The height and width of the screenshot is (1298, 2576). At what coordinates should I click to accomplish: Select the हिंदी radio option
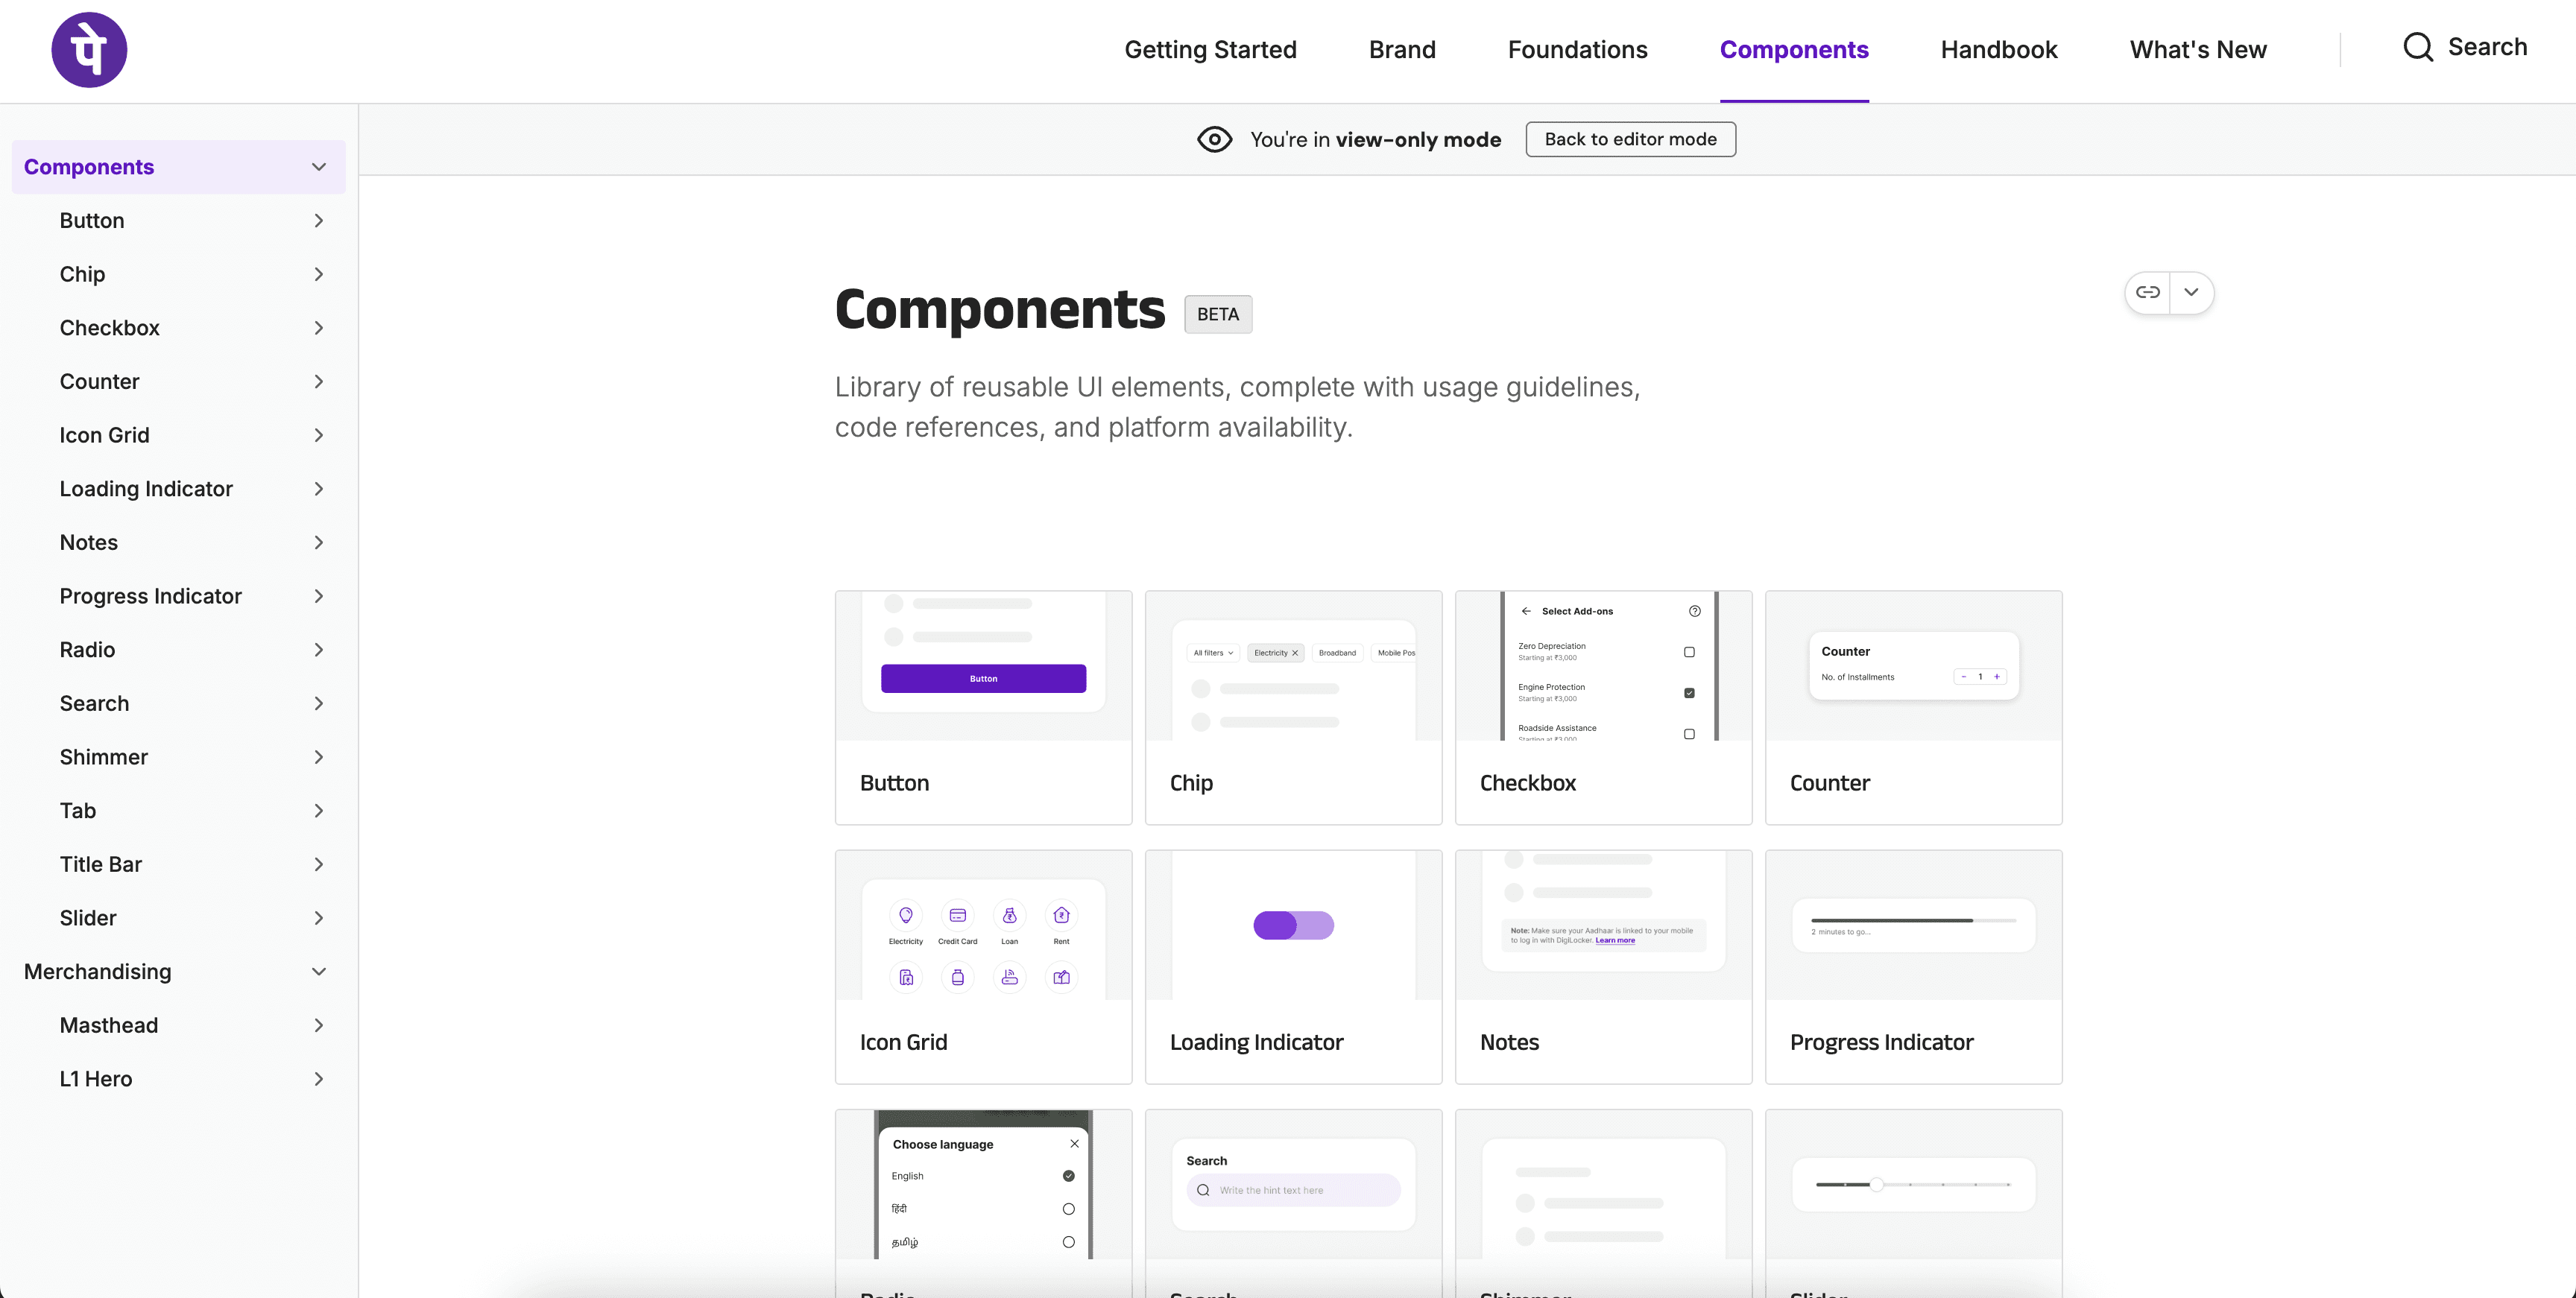point(1068,1209)
